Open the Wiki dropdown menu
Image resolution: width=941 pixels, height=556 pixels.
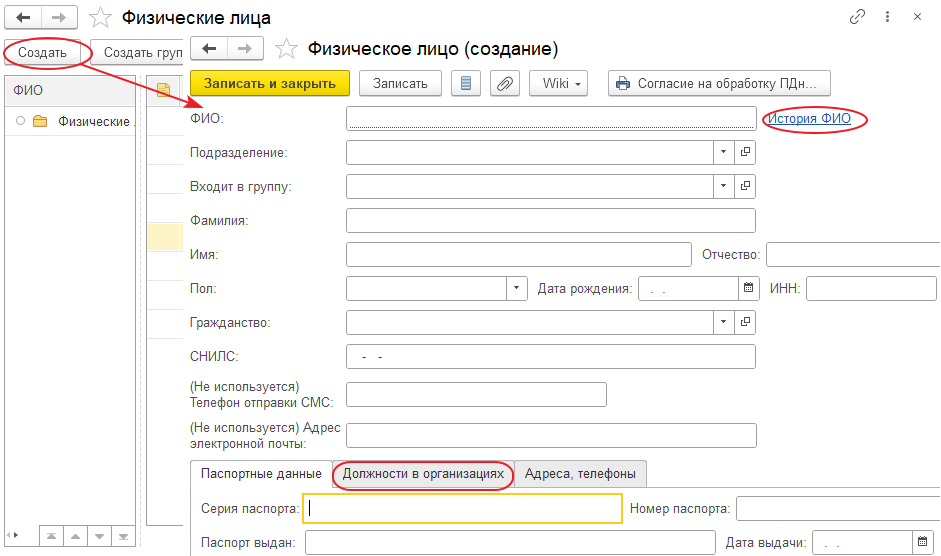[x=558, y=83]
